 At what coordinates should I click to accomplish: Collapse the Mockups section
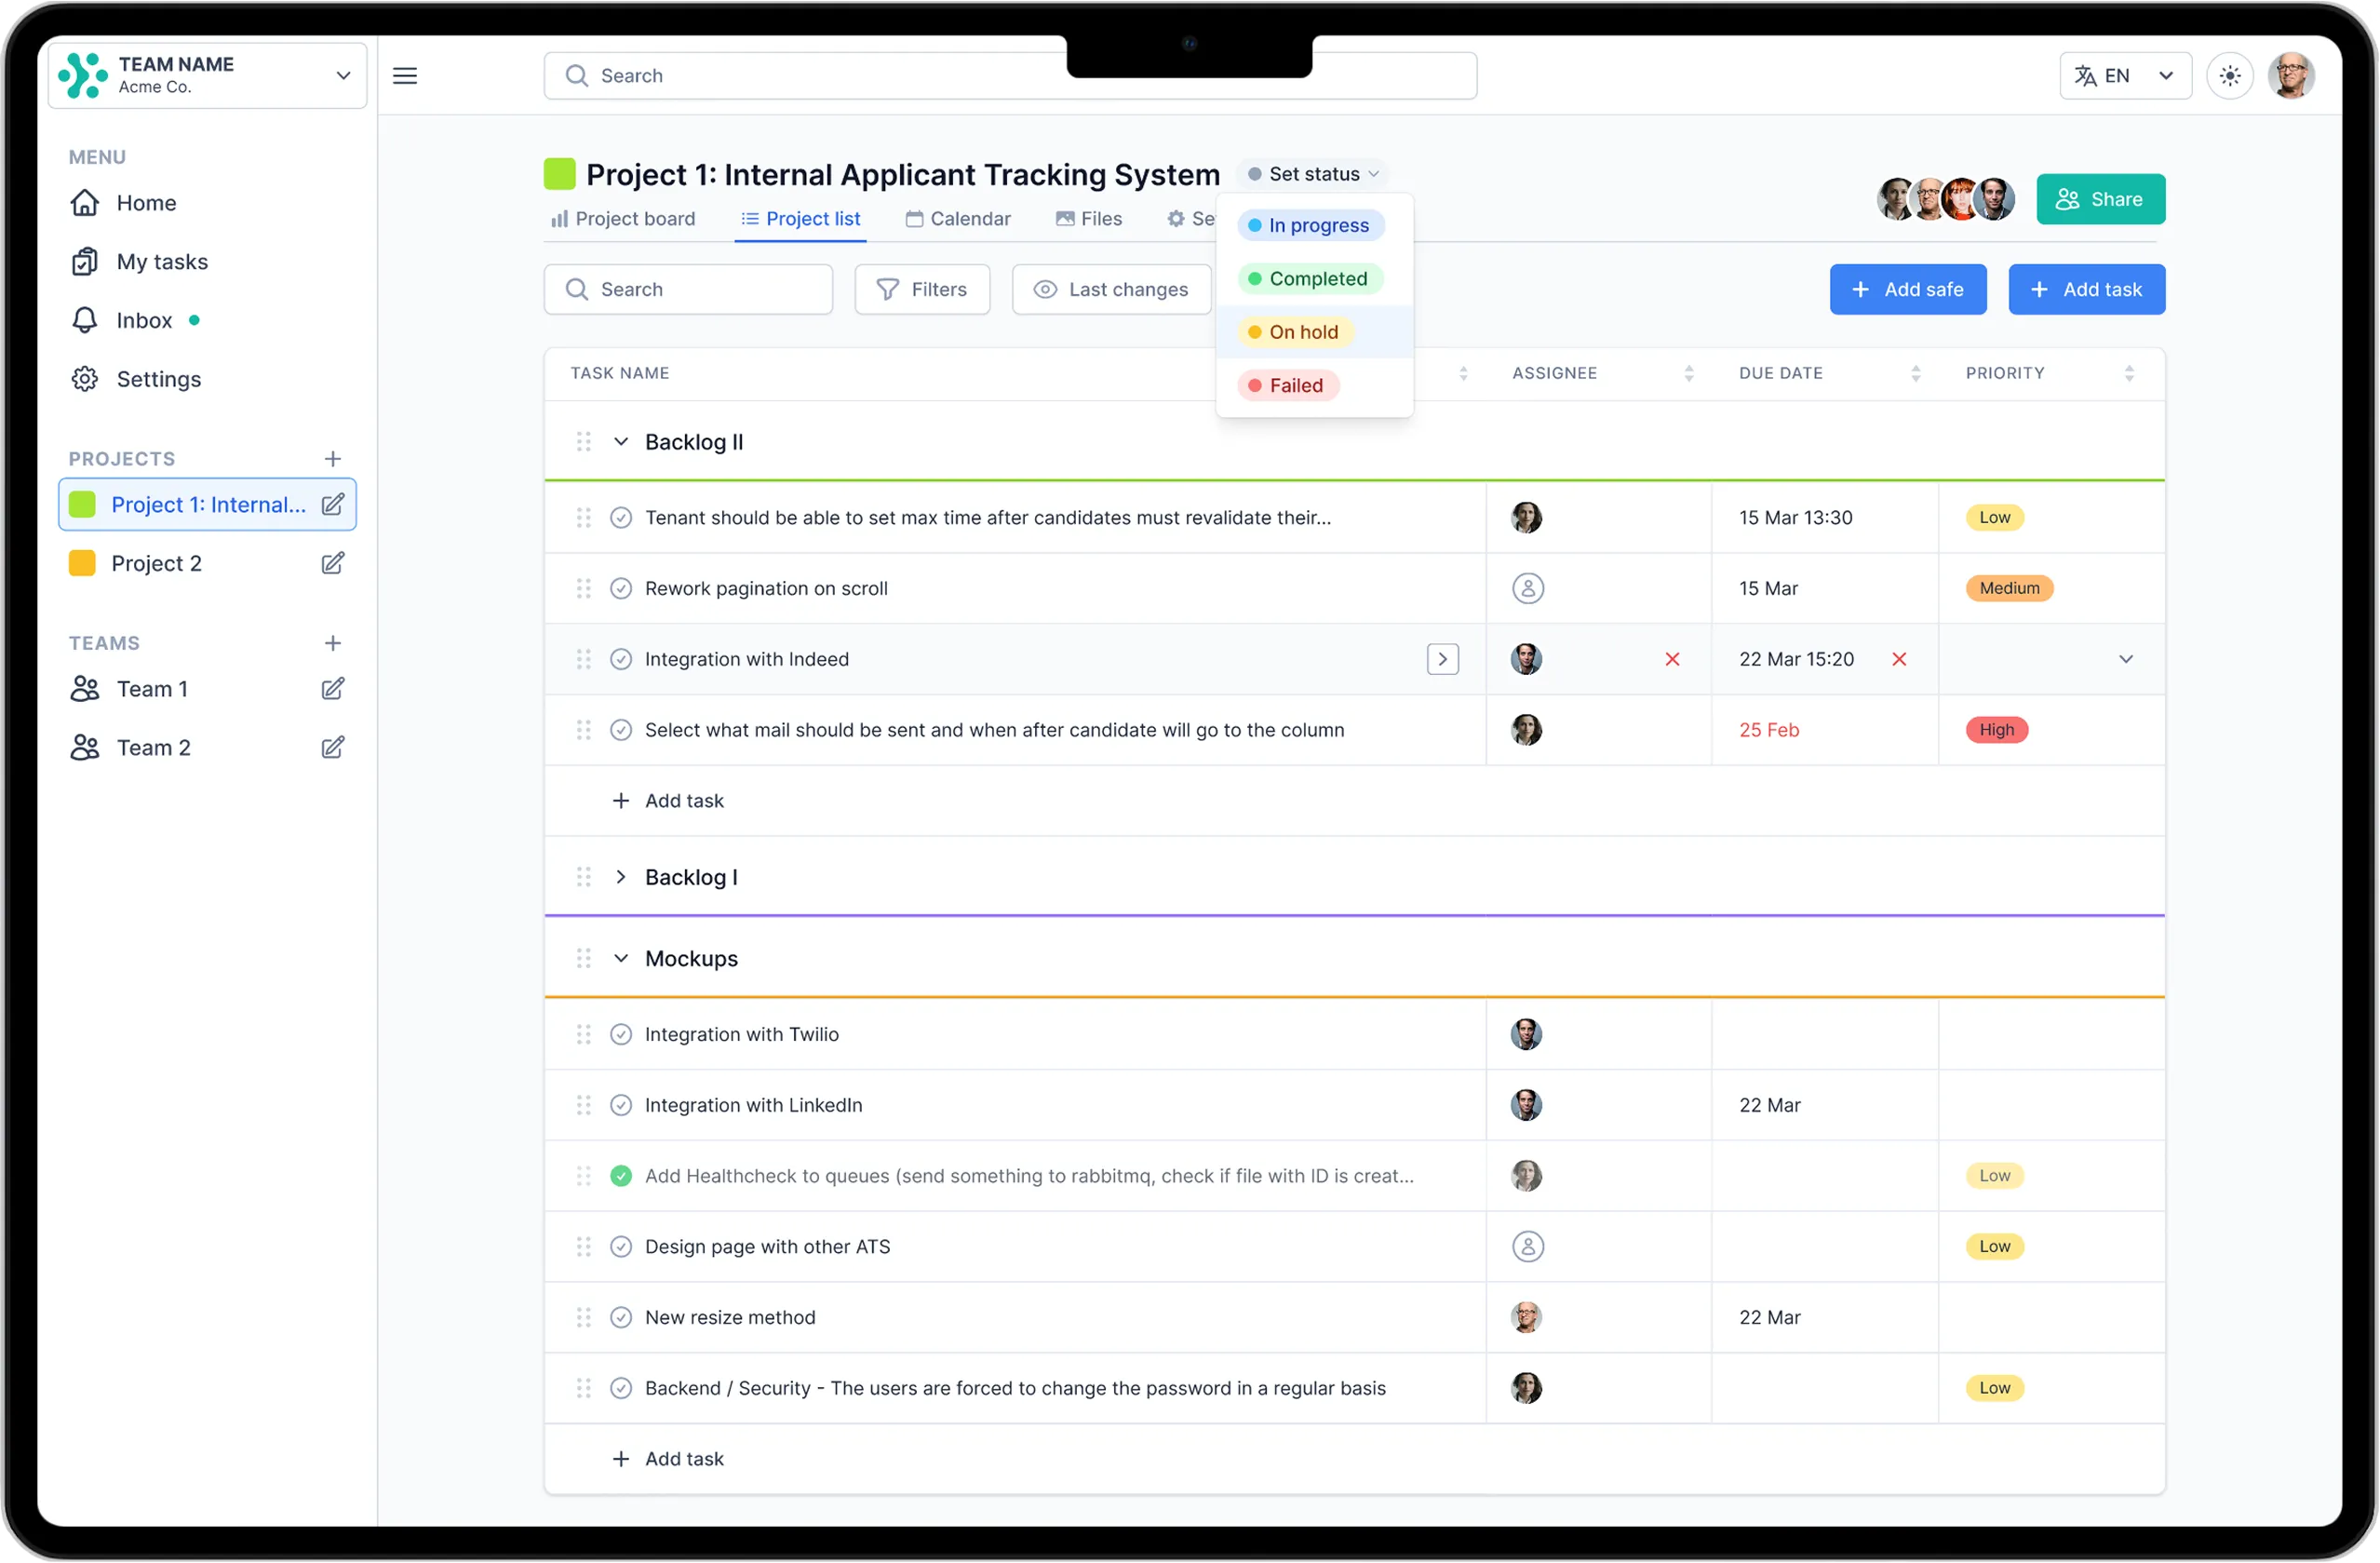621,959
